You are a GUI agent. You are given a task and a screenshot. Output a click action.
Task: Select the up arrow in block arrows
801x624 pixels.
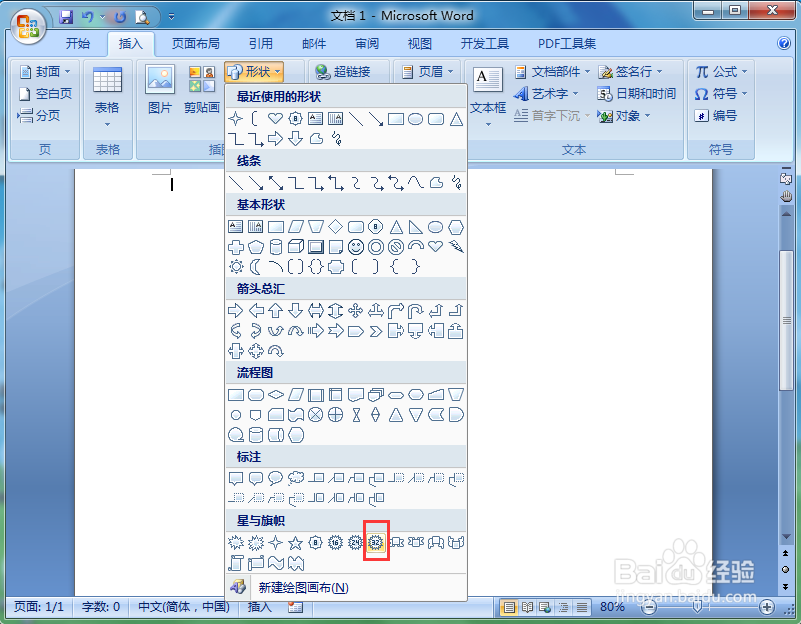(276, 310)
